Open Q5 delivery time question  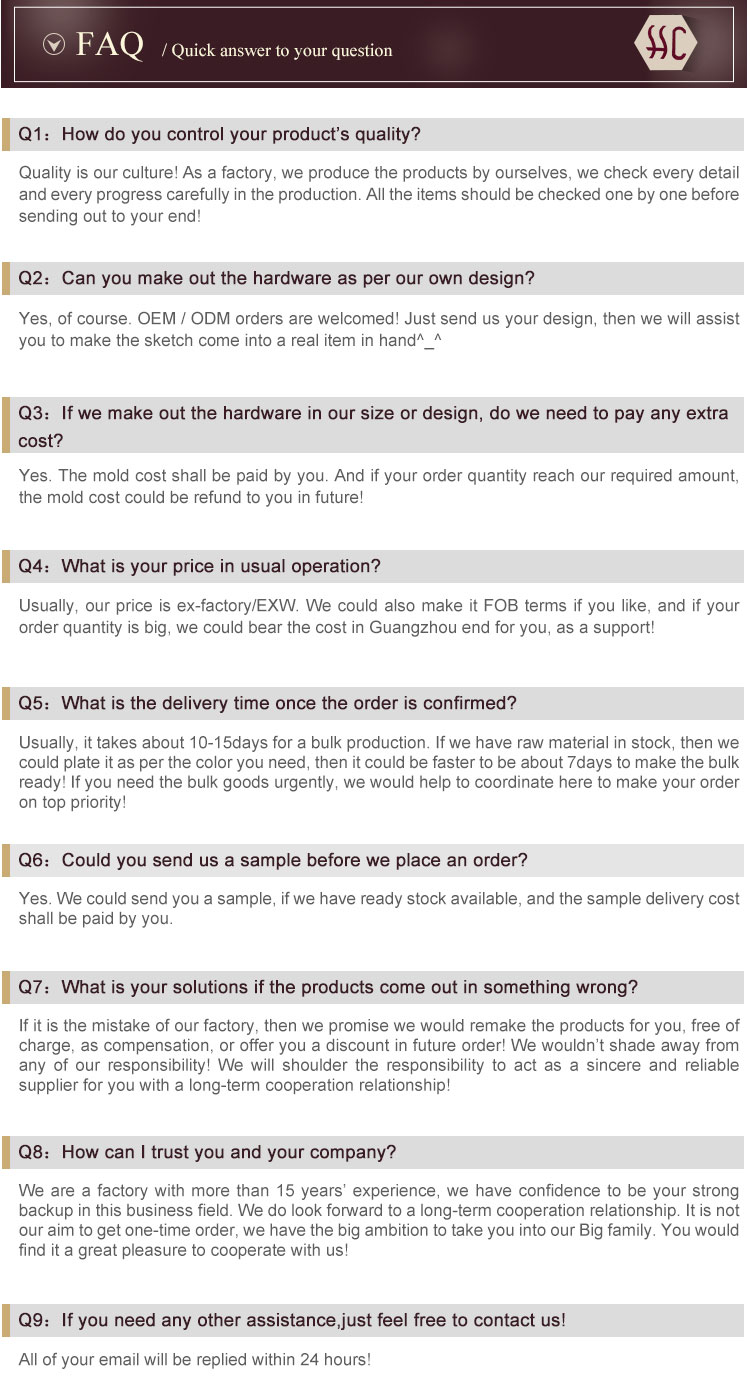pos(268,703)
